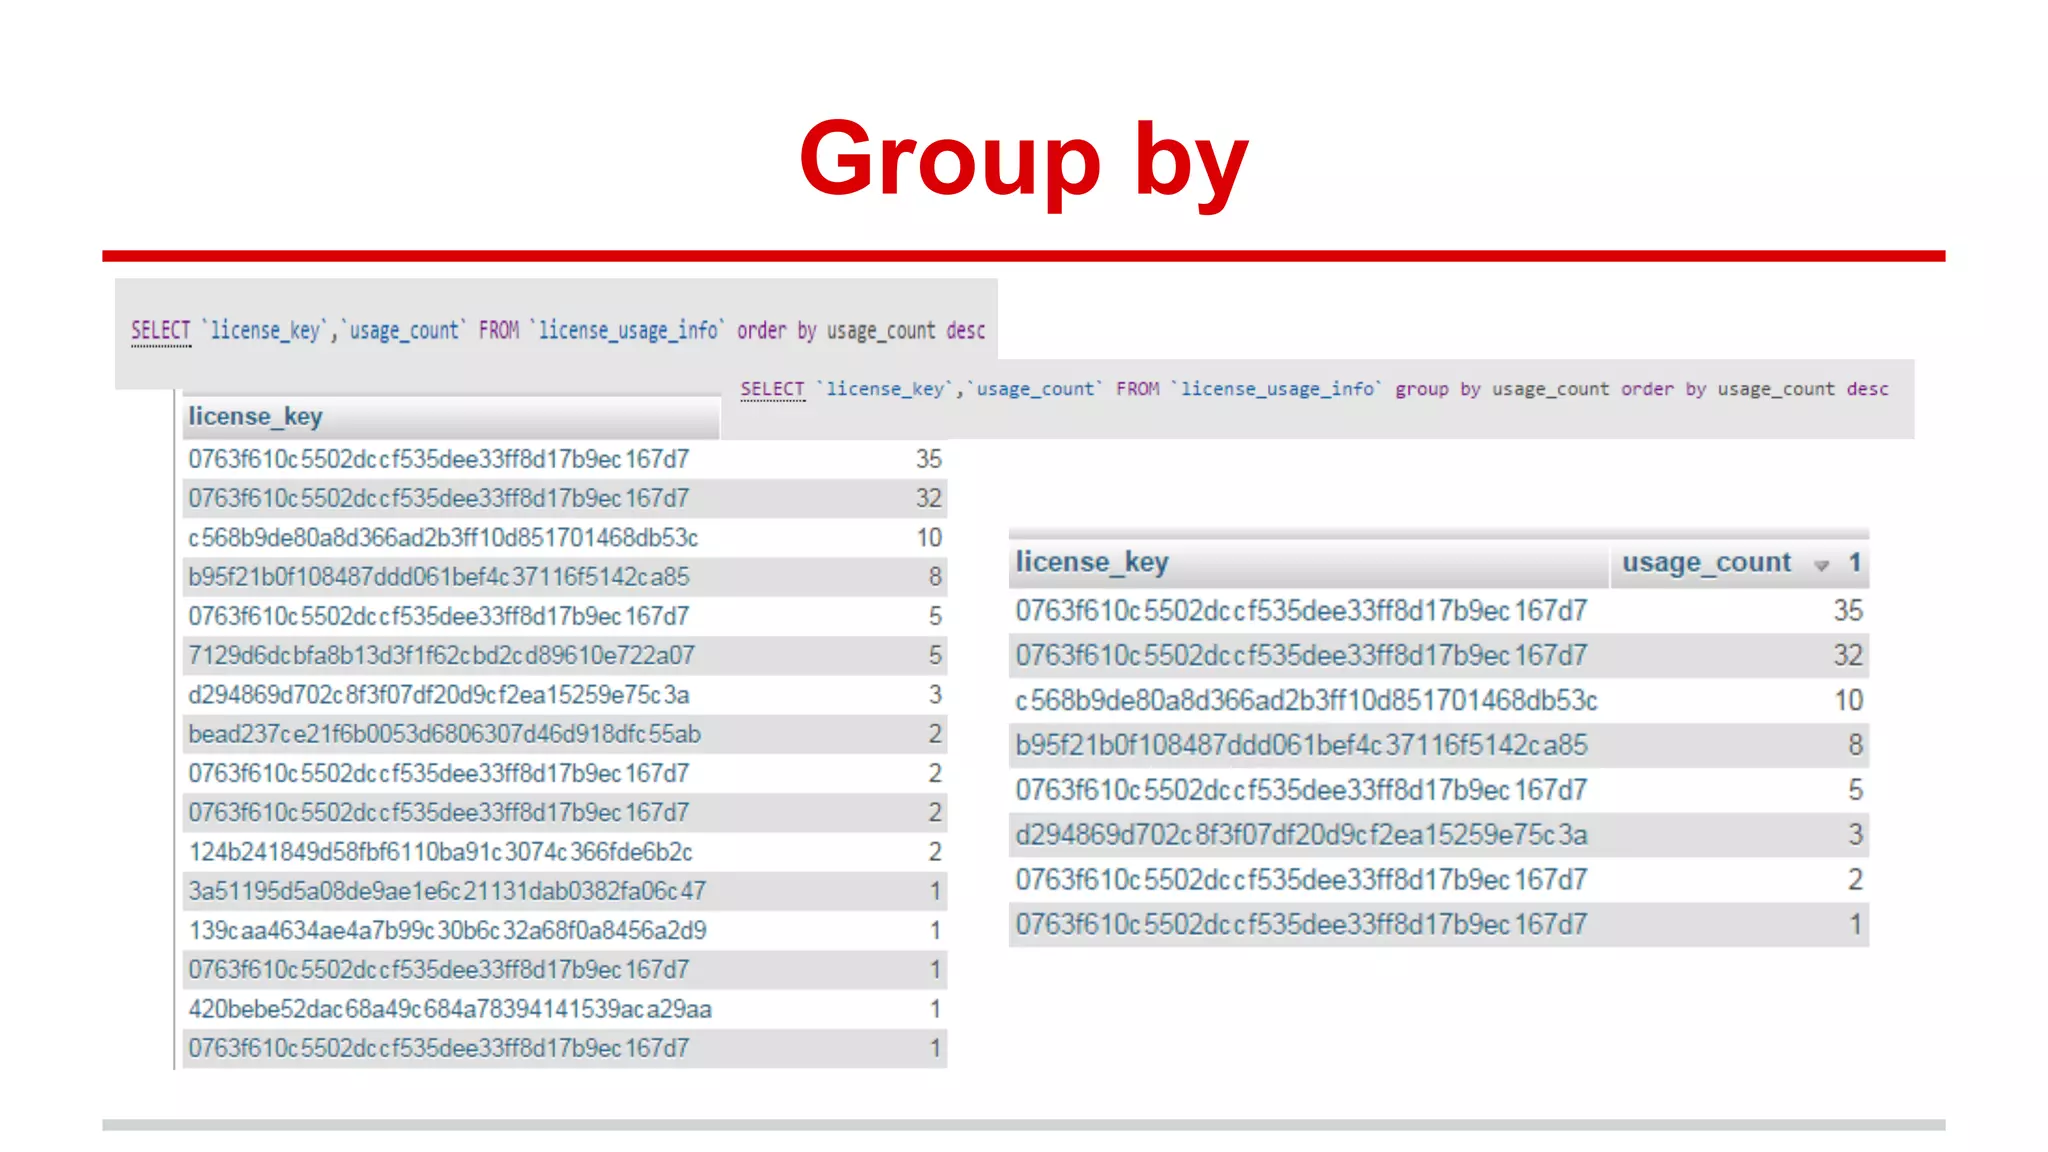Click count 8 in the ungrouped table
Image resolution: width=2048 pixels, height=1152 pixels.
click(935, 577)
